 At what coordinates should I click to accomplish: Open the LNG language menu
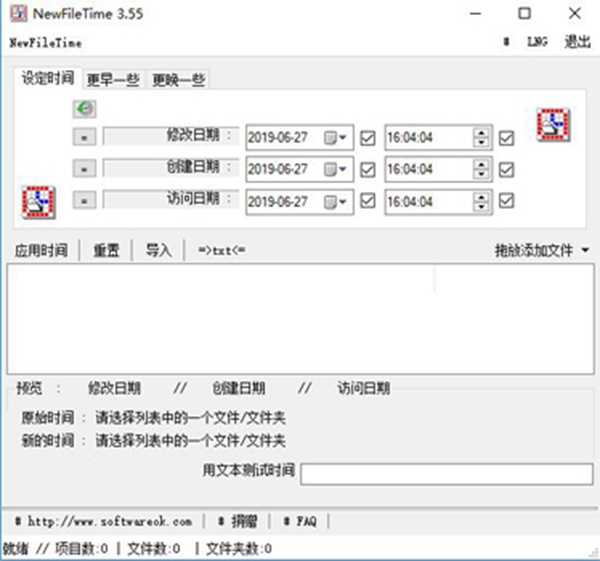tap(537, 41)
